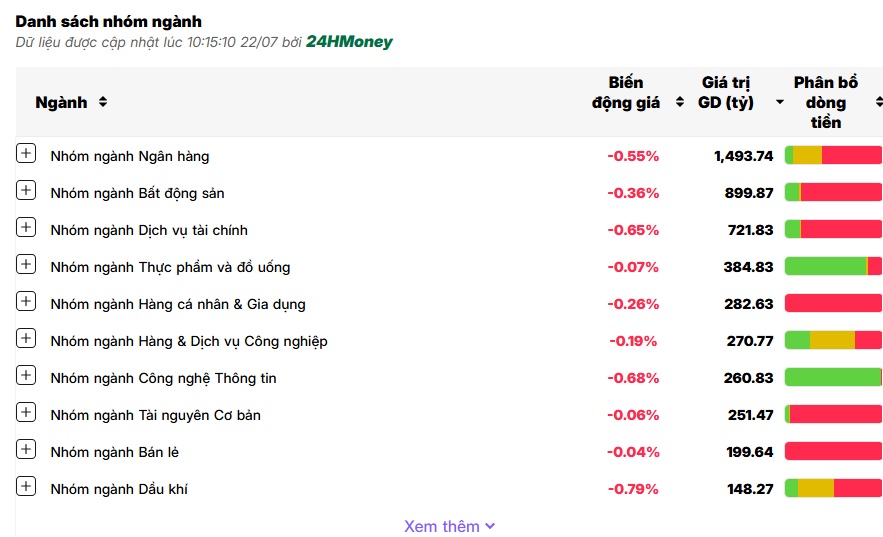Viewport: 883px width, 537px height.
Task: Expand the Nhóm ngành Dịch vụ tài chính row
Action: click(x=26, y=227)
